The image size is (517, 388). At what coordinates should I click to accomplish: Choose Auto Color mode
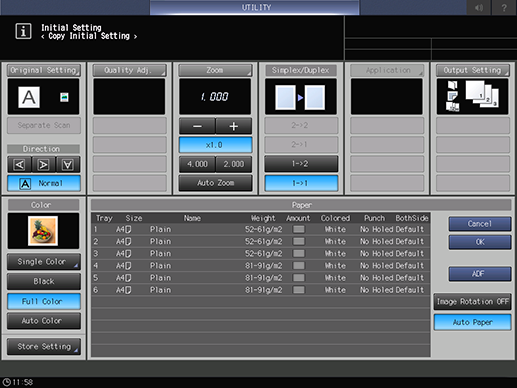pyautogui.click(x=44, y=321)
